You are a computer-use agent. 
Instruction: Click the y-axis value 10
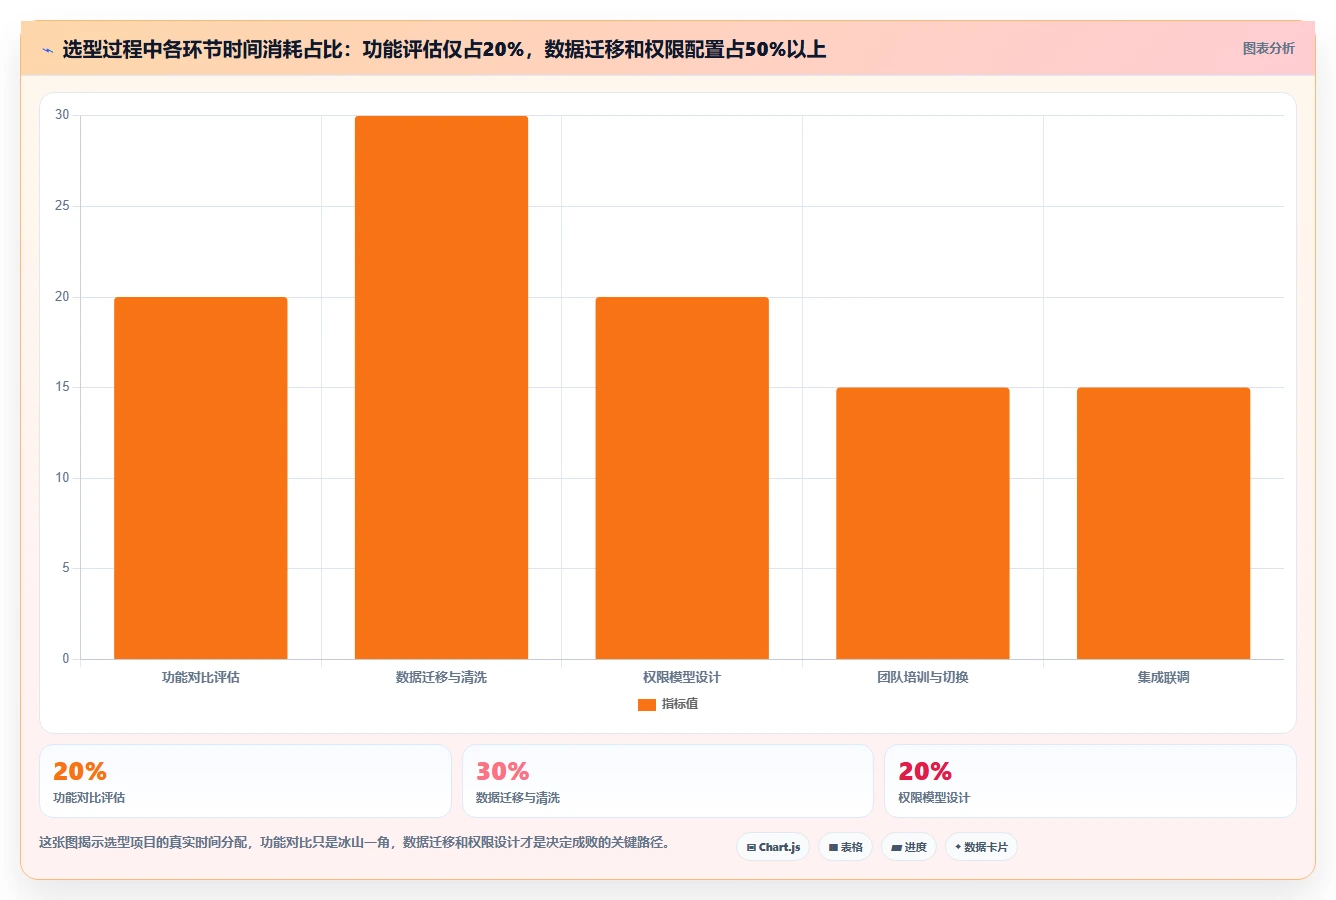tap(62, 478)
